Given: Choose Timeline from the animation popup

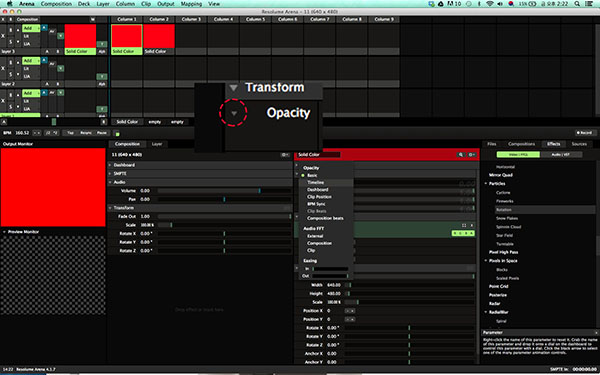Looking at the screenshot, I should [x=316, y=183].
